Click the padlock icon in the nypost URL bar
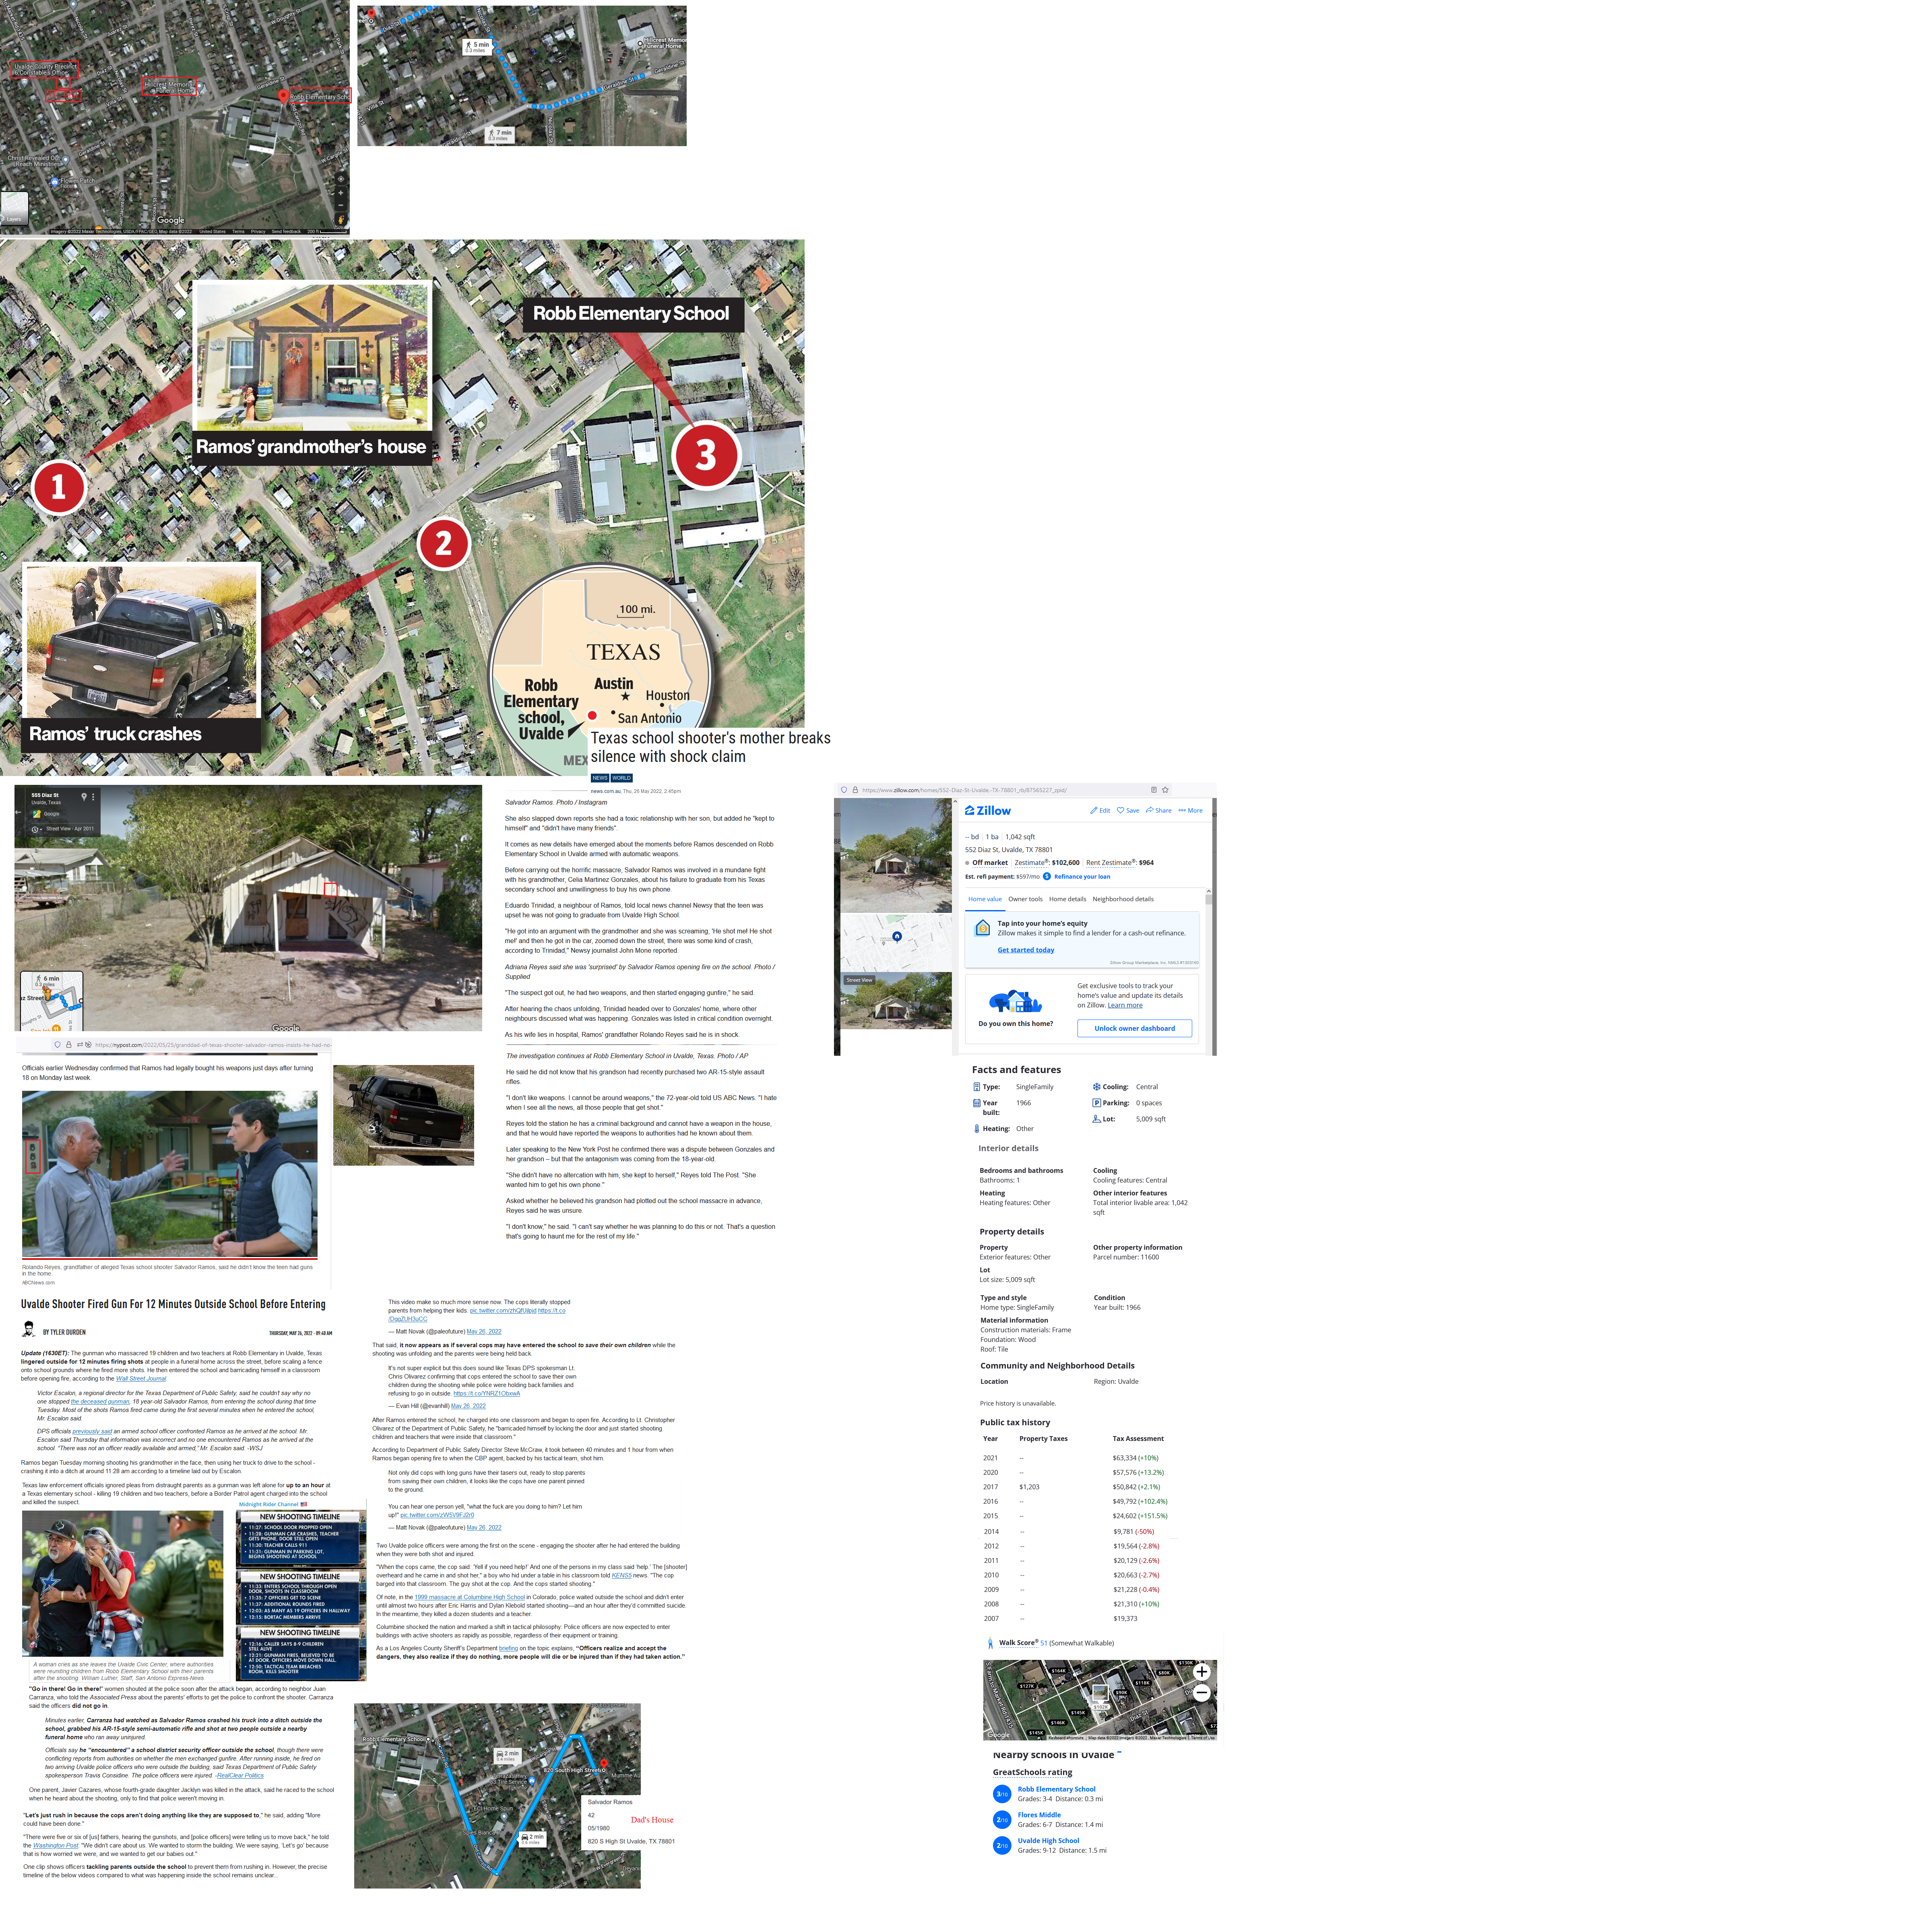The width and height of the screenshot is (1932, 1932). pyautogui.click(x=68, y=1045)
